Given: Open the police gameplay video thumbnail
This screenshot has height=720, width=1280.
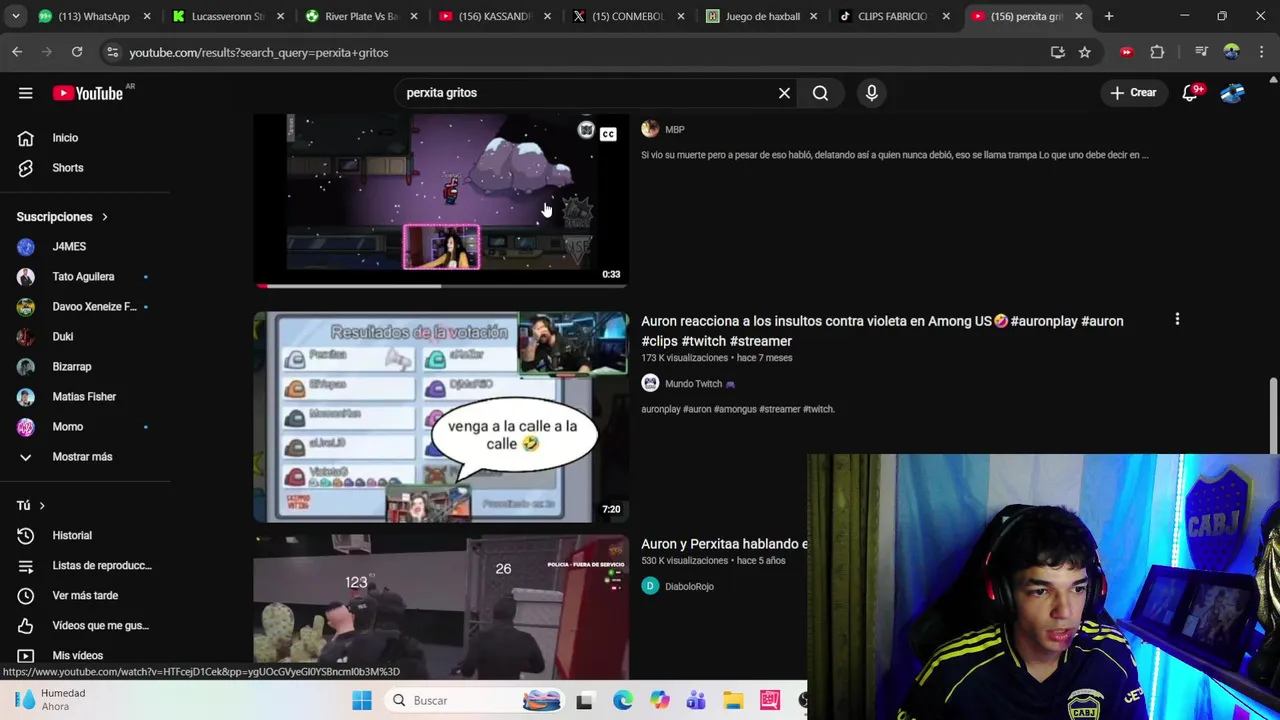Looking at the screenshot, I should [x=441, y=606].
